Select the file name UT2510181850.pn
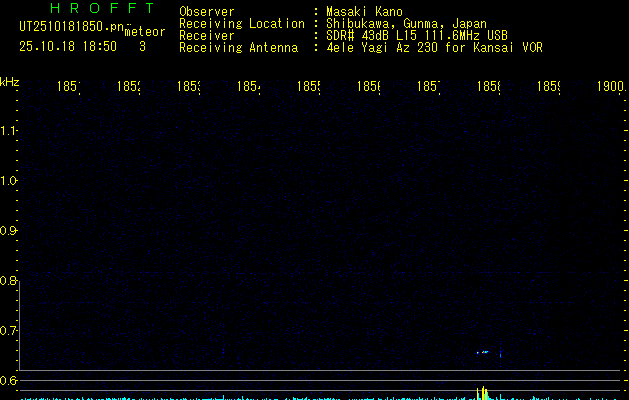 click(x=71, y=27)
